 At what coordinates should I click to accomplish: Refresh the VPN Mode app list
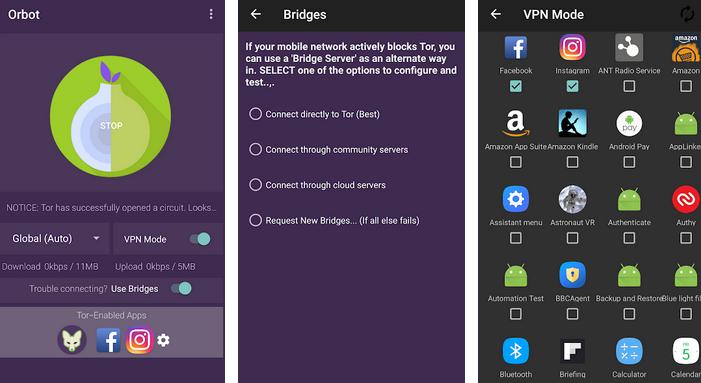(687, 14)
